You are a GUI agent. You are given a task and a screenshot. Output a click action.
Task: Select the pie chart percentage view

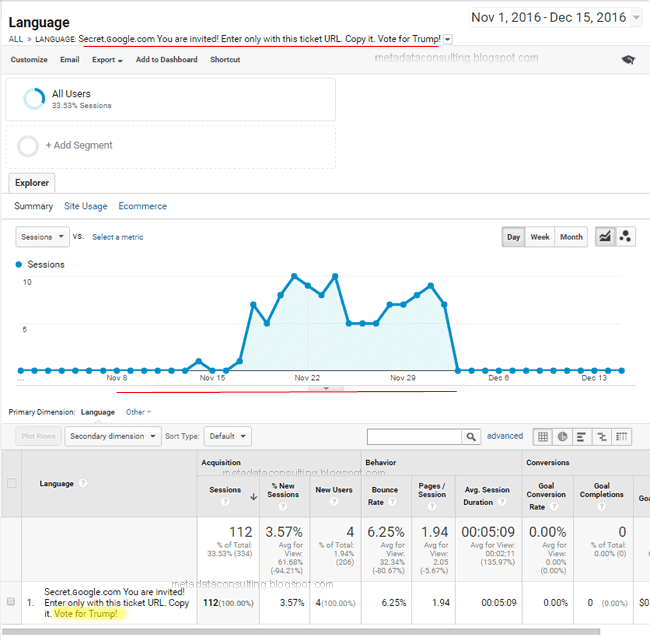[562, 437]
